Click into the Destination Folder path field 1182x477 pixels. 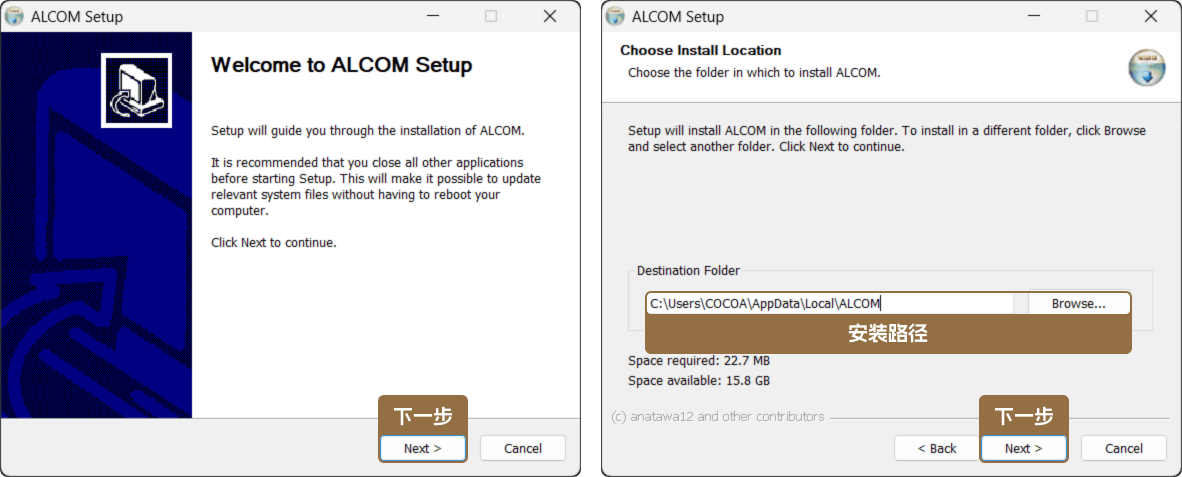[x=830, y=304]
